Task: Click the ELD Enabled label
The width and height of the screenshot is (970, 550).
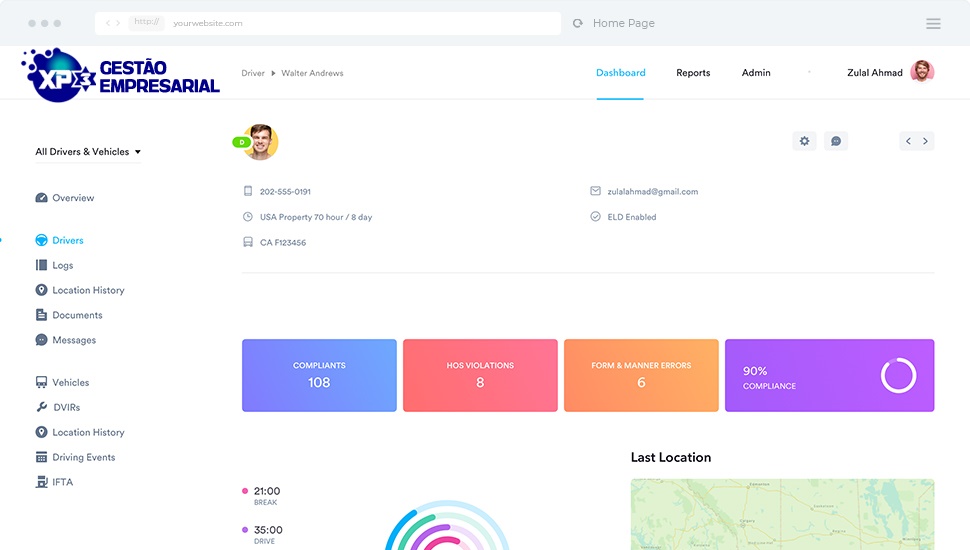Action: 632,217
